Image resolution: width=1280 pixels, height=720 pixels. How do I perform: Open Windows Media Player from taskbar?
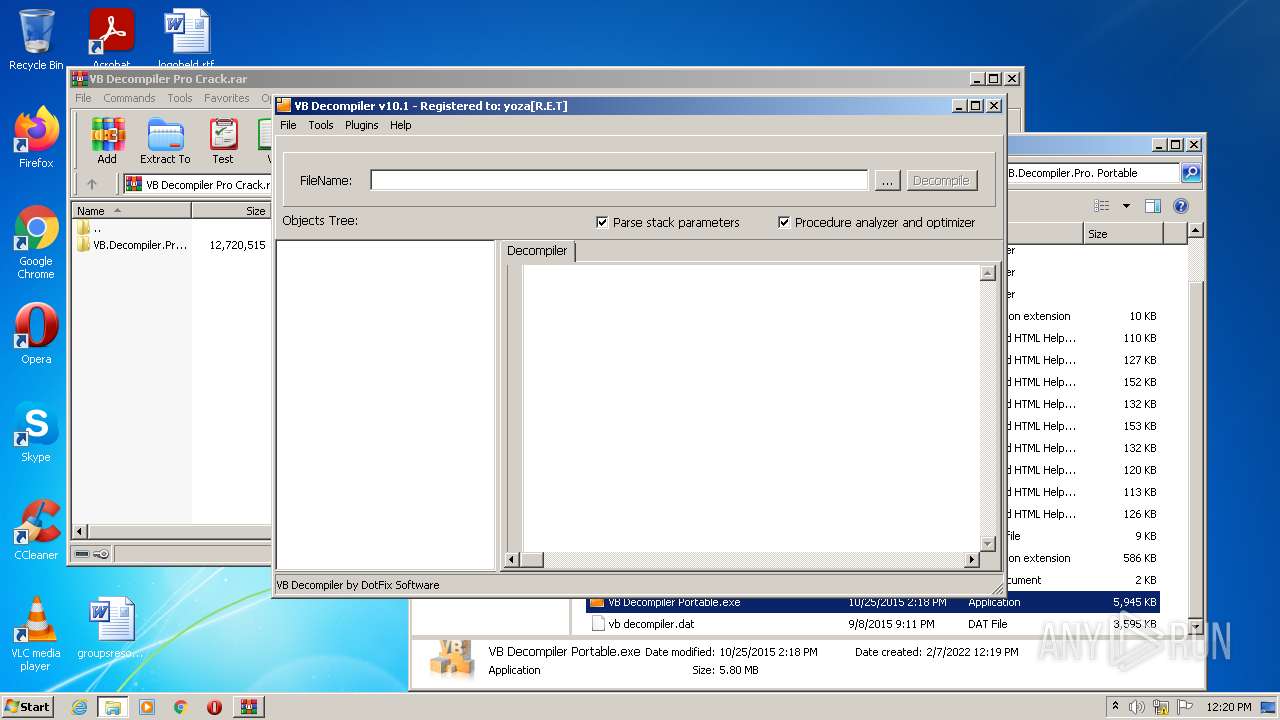147,707
